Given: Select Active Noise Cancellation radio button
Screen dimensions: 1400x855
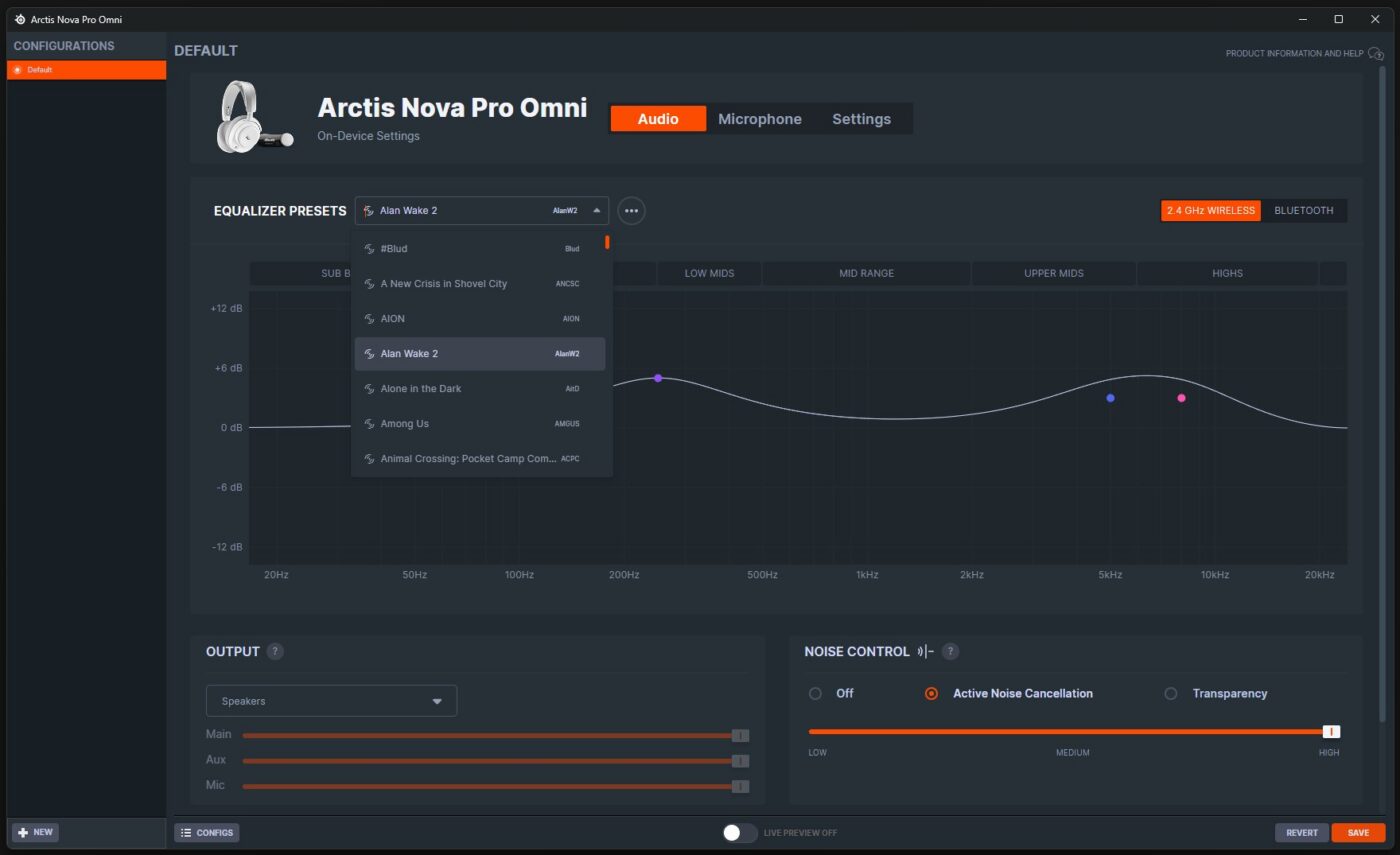Looking at the screenshot, I should pyautogui.click(x=931, y=693).
